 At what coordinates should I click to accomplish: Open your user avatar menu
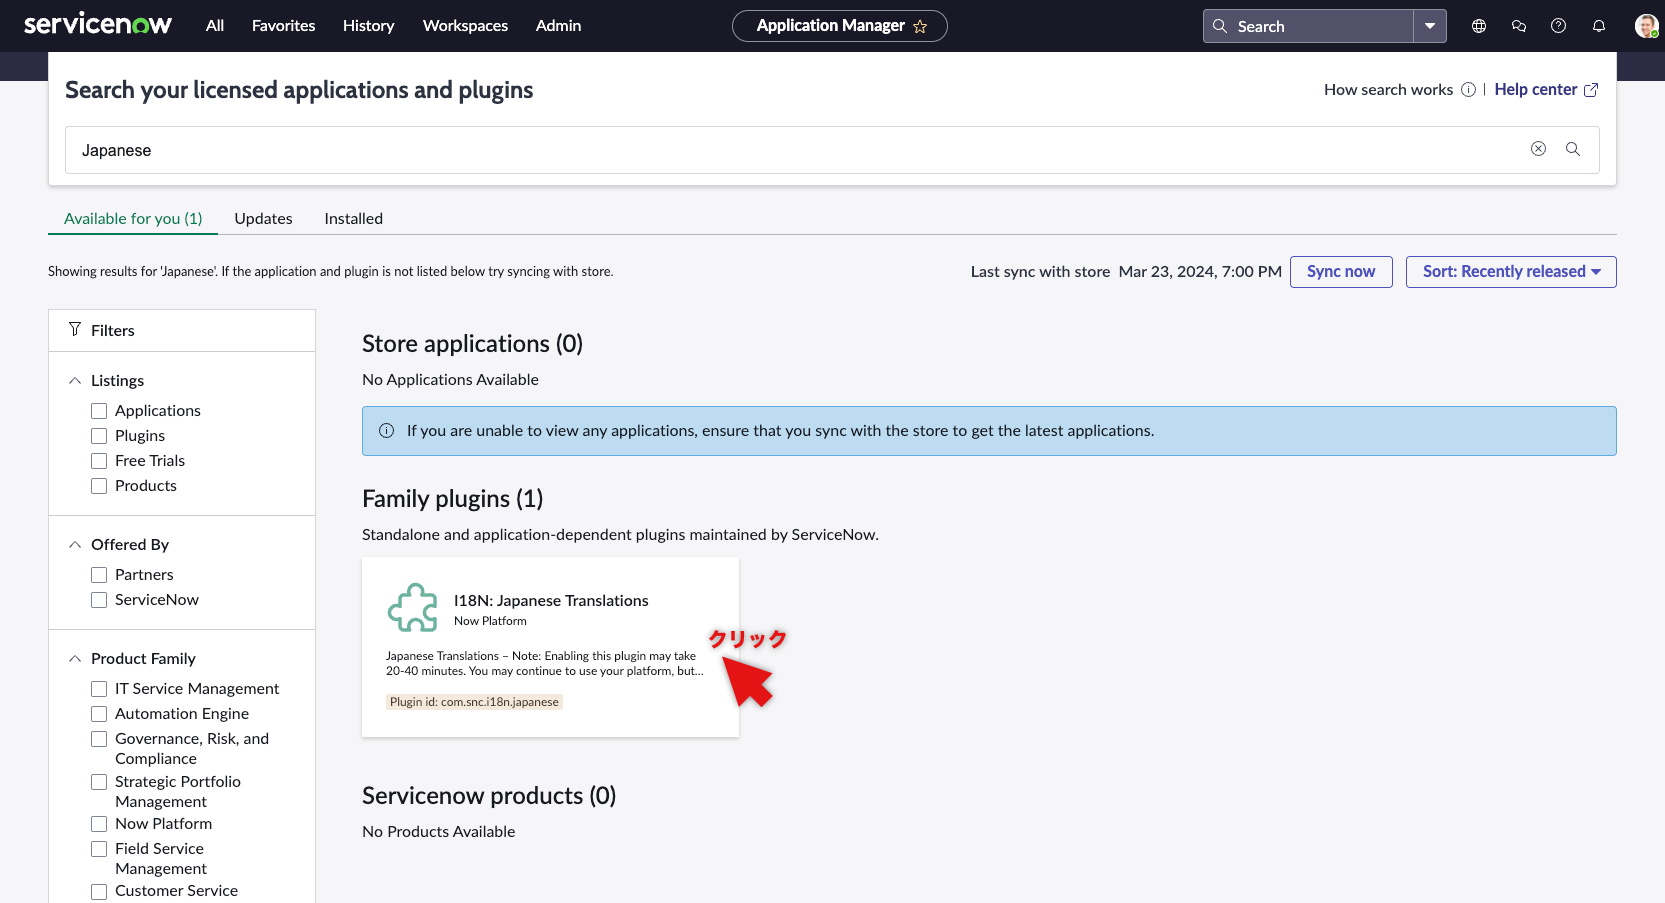tap(1645, 26)
